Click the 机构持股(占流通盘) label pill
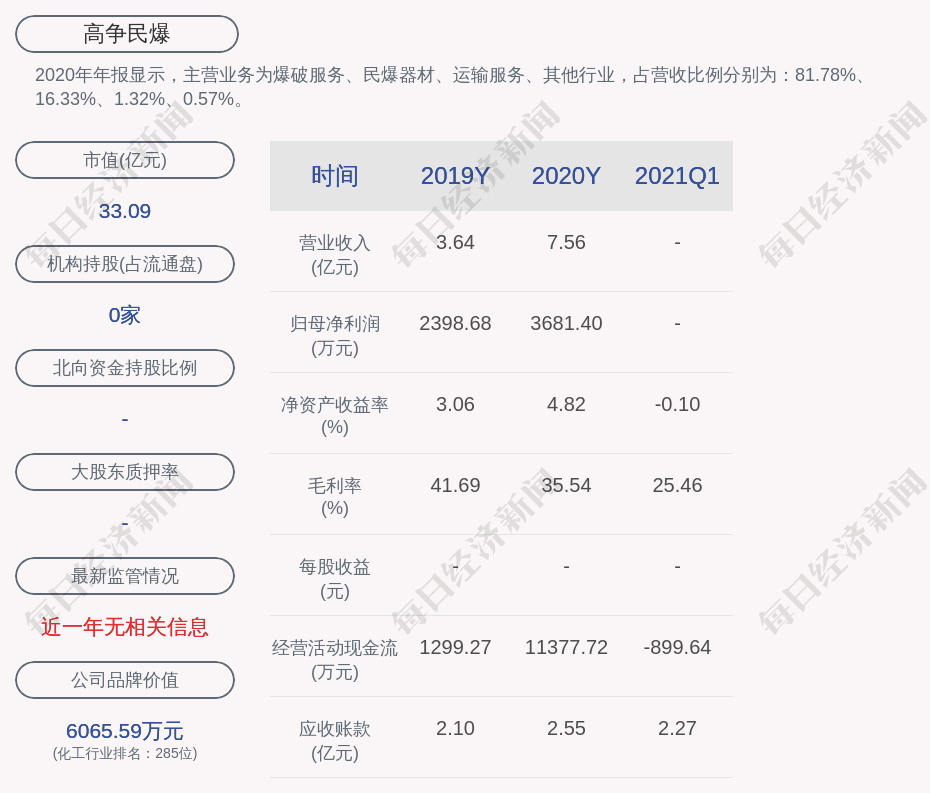 click(x=125, y=264)
